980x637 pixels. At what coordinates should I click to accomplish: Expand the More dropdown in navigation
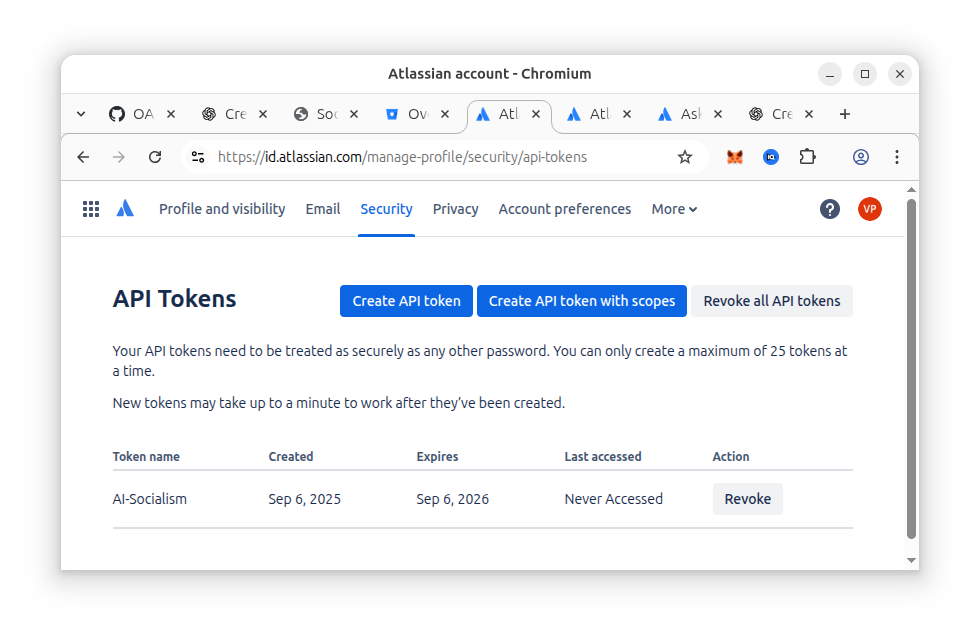[674, 209]
